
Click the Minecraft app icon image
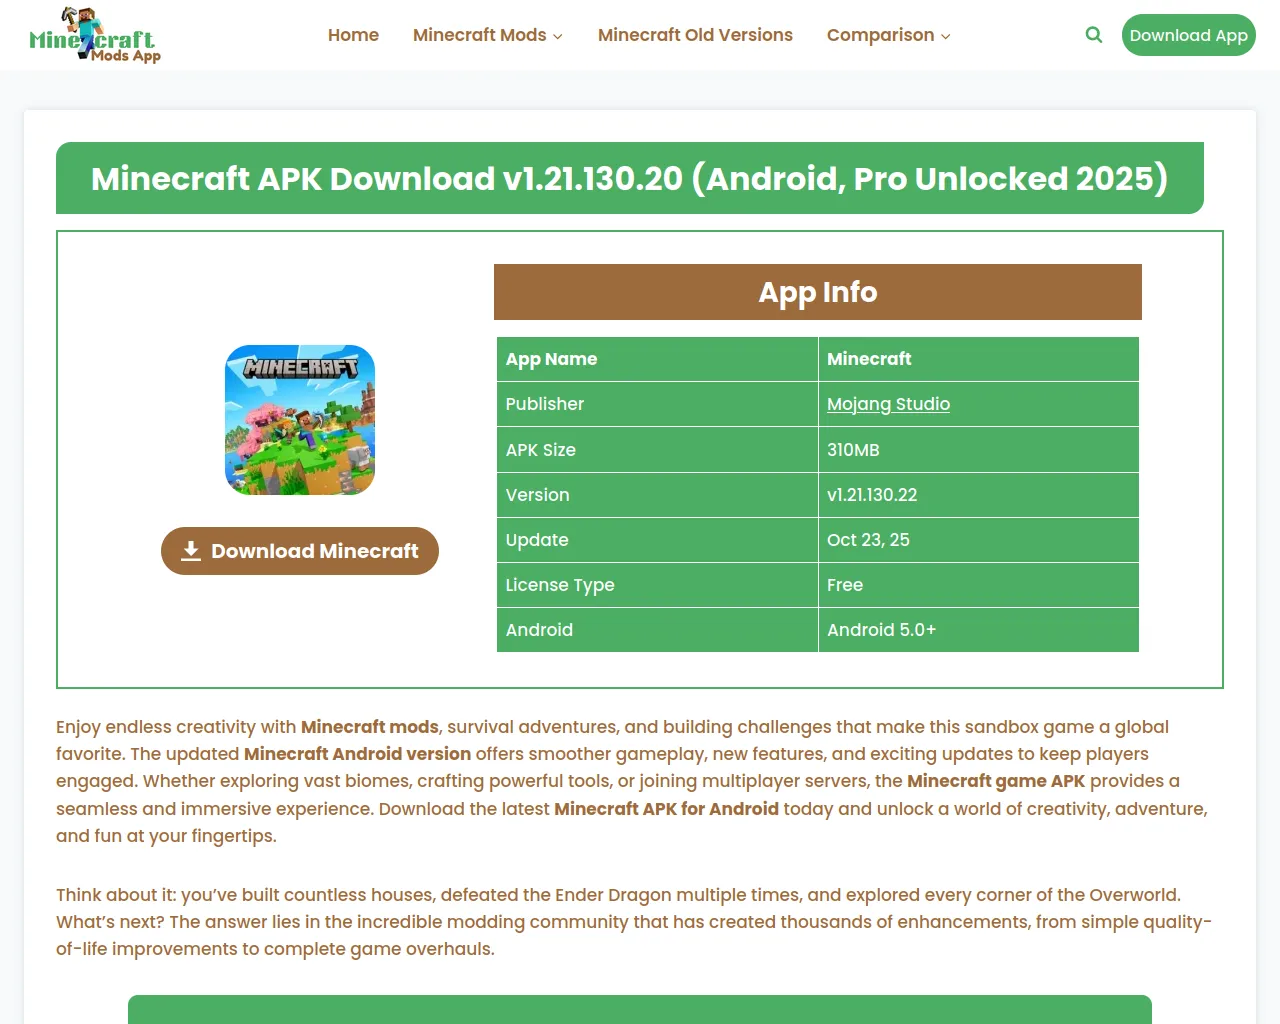[x=300, y=420]
